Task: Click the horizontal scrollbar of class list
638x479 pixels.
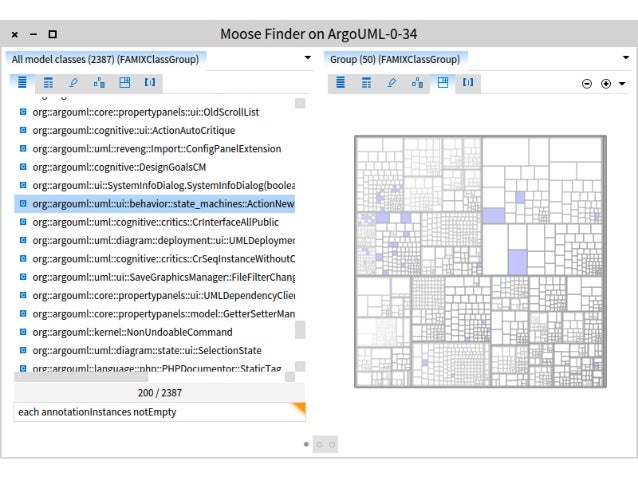Action: tap(81, 377)
